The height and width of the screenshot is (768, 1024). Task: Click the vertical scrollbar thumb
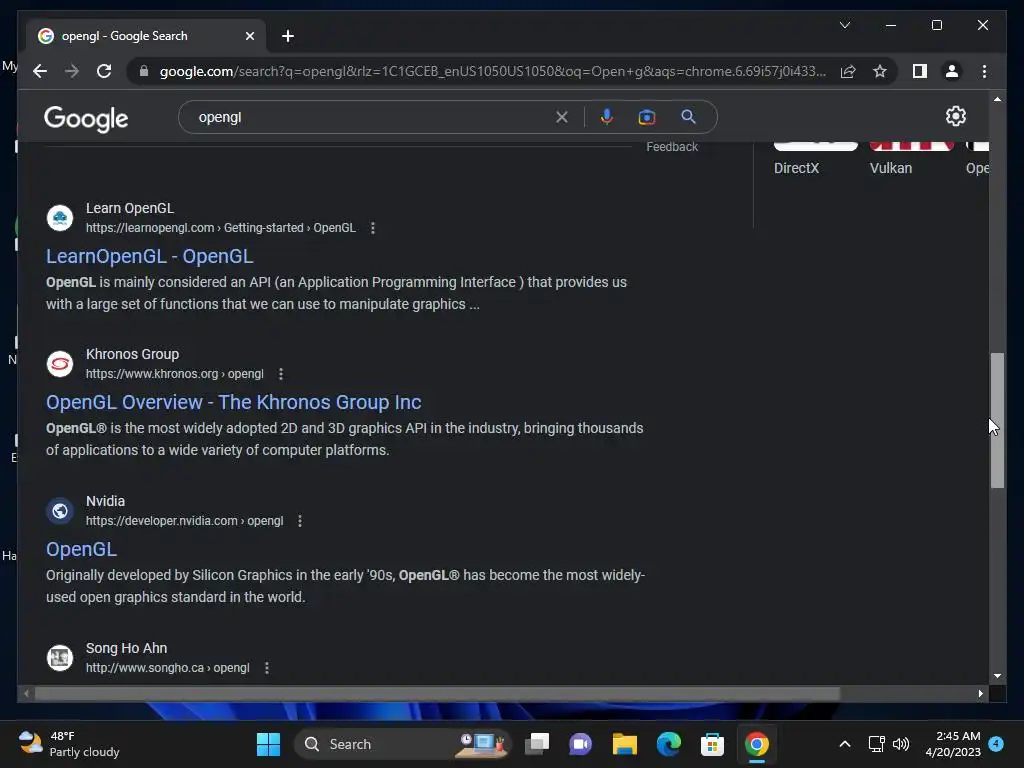click(997, 420)
